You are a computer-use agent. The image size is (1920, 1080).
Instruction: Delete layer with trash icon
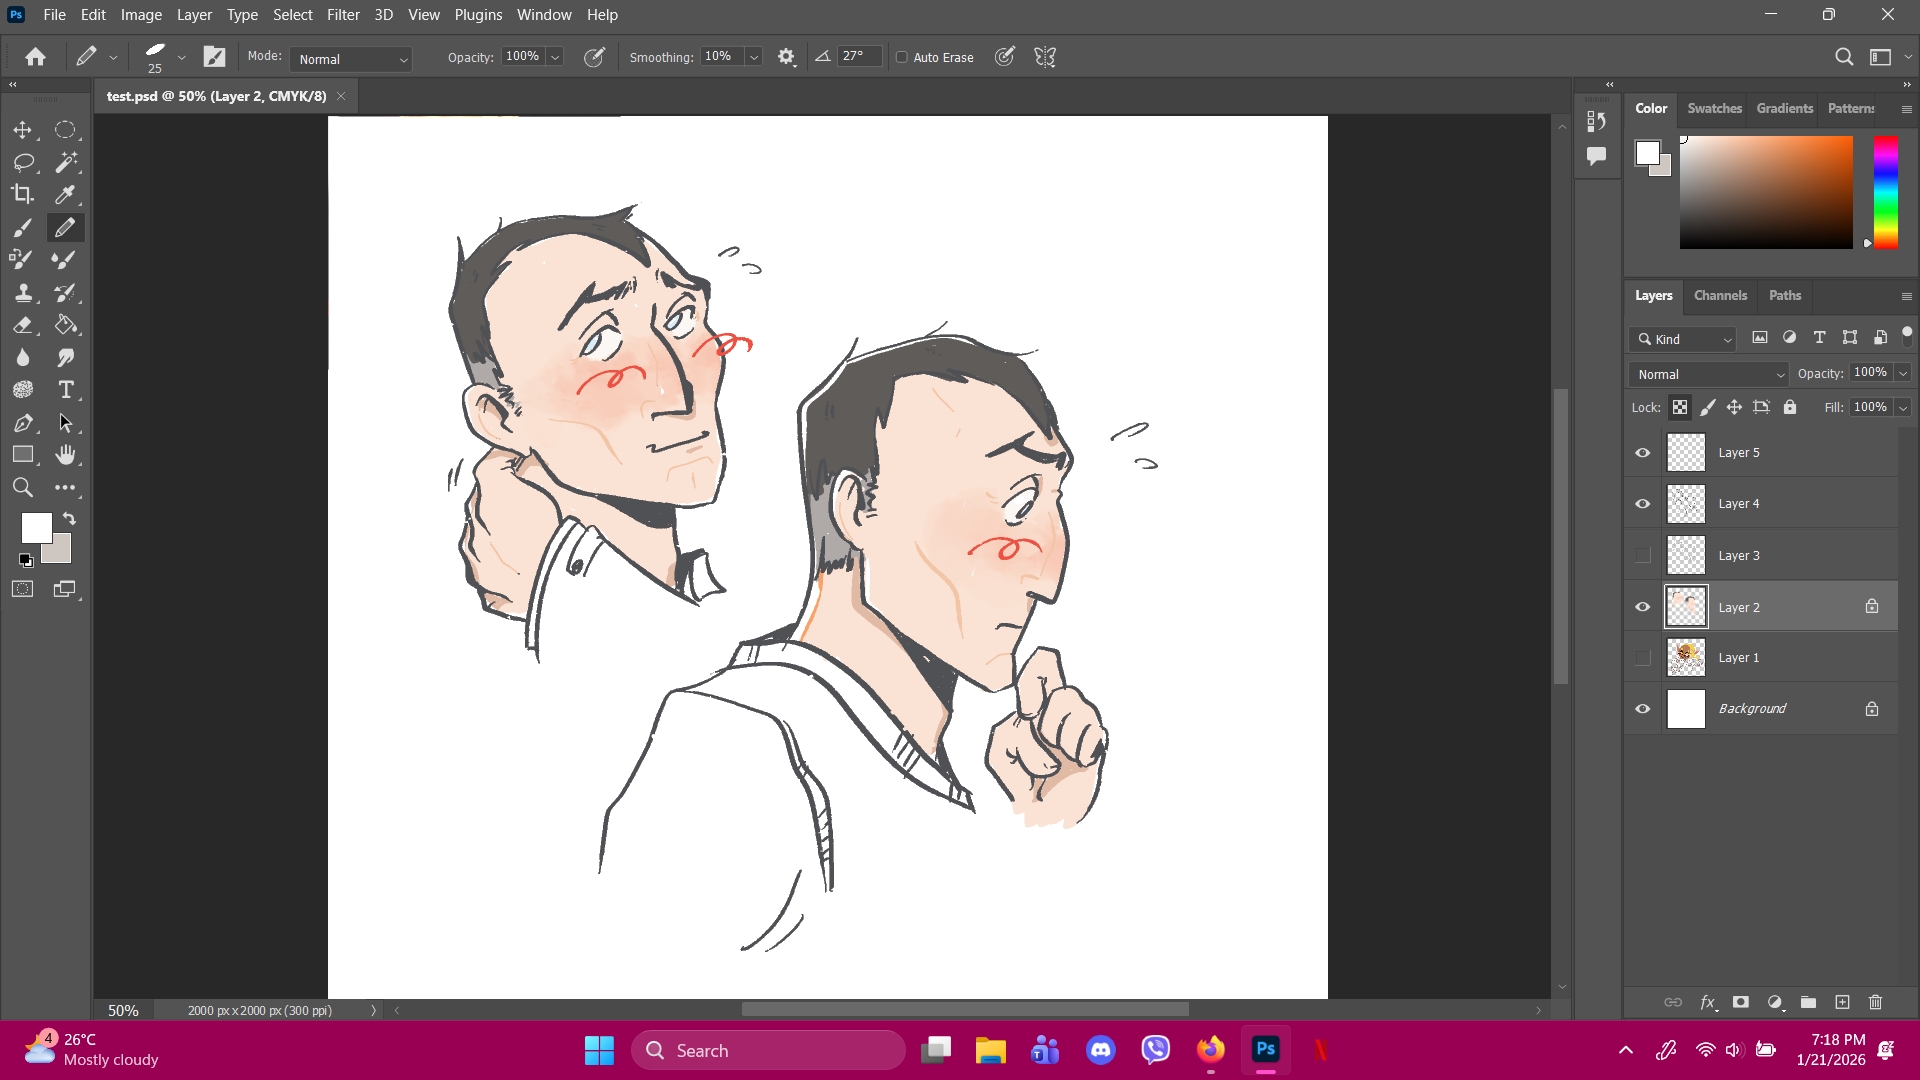(1875, 1002)
